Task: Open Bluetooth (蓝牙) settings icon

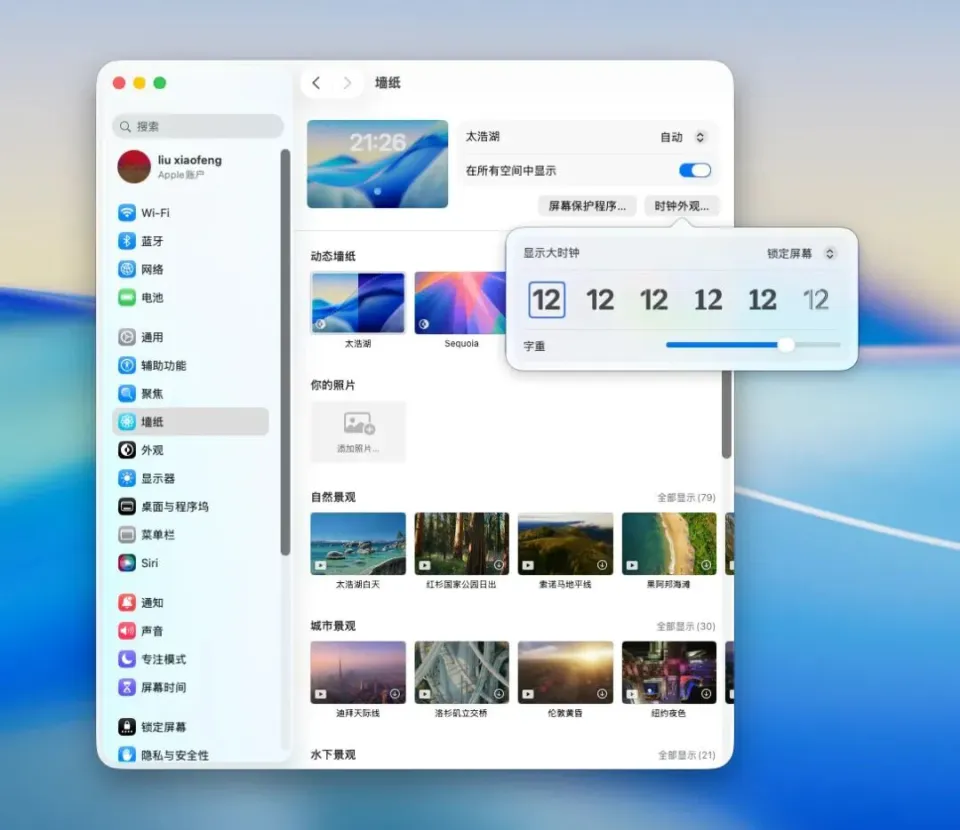Action: click(x=127, y=241)
